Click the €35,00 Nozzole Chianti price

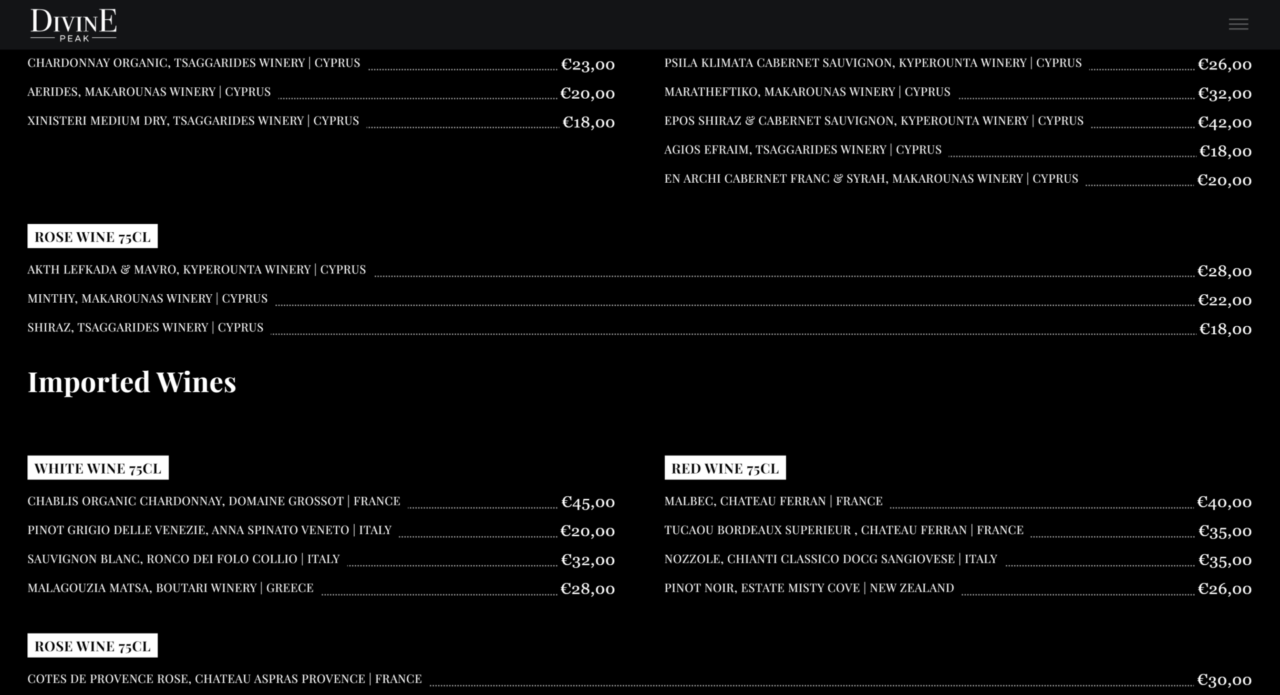(x=1225, y=560)
